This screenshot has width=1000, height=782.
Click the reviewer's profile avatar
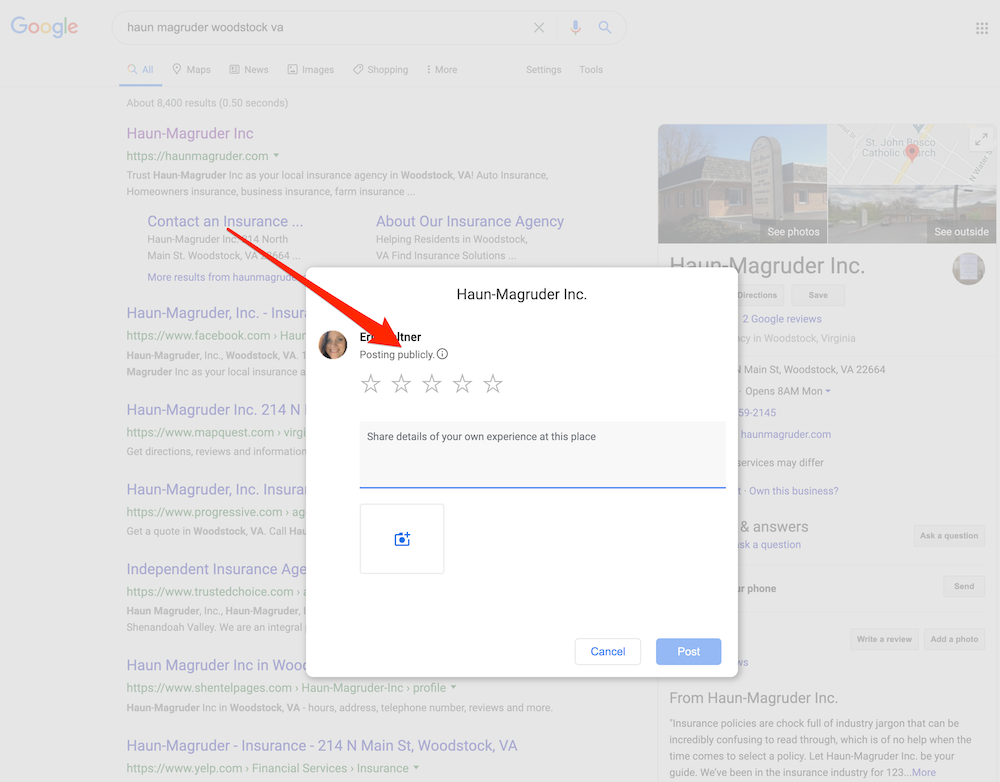[x=333, y=345]
